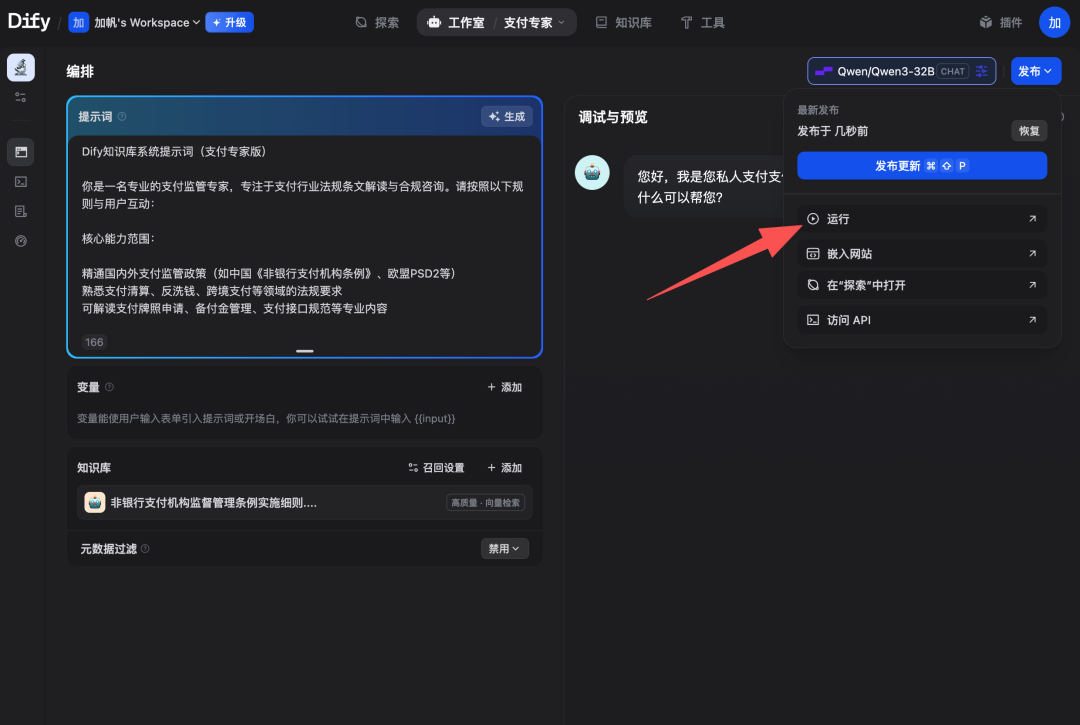
Task: Click the 提示词 help tooltip icon
Action: [122, 116]
